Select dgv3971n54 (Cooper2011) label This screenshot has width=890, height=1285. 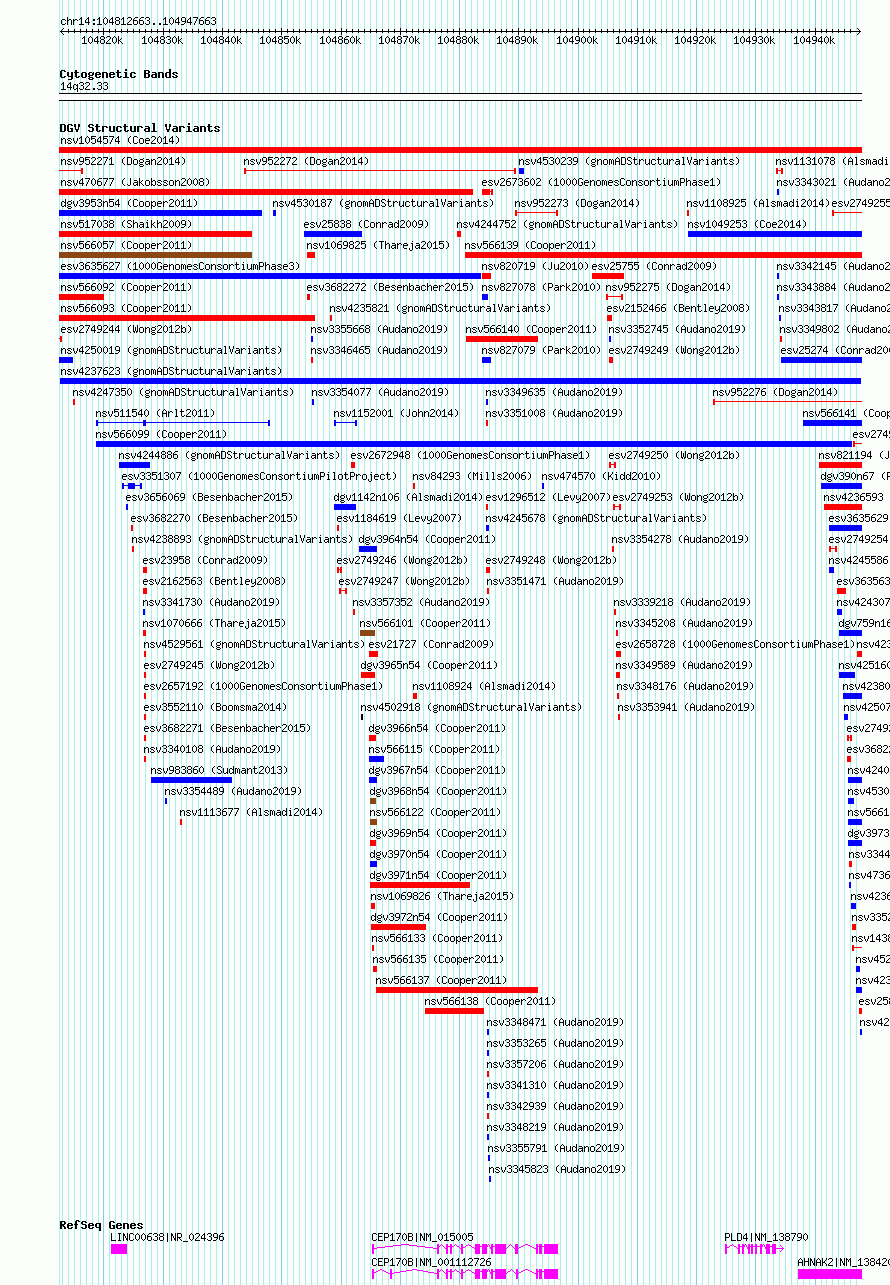point(438,875)
